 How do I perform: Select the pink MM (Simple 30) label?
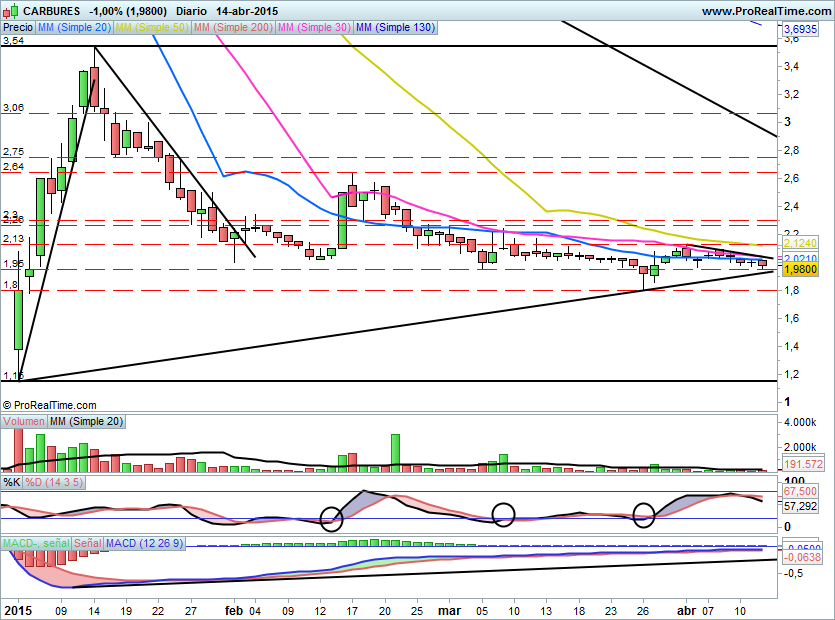(x=313, y=28)
